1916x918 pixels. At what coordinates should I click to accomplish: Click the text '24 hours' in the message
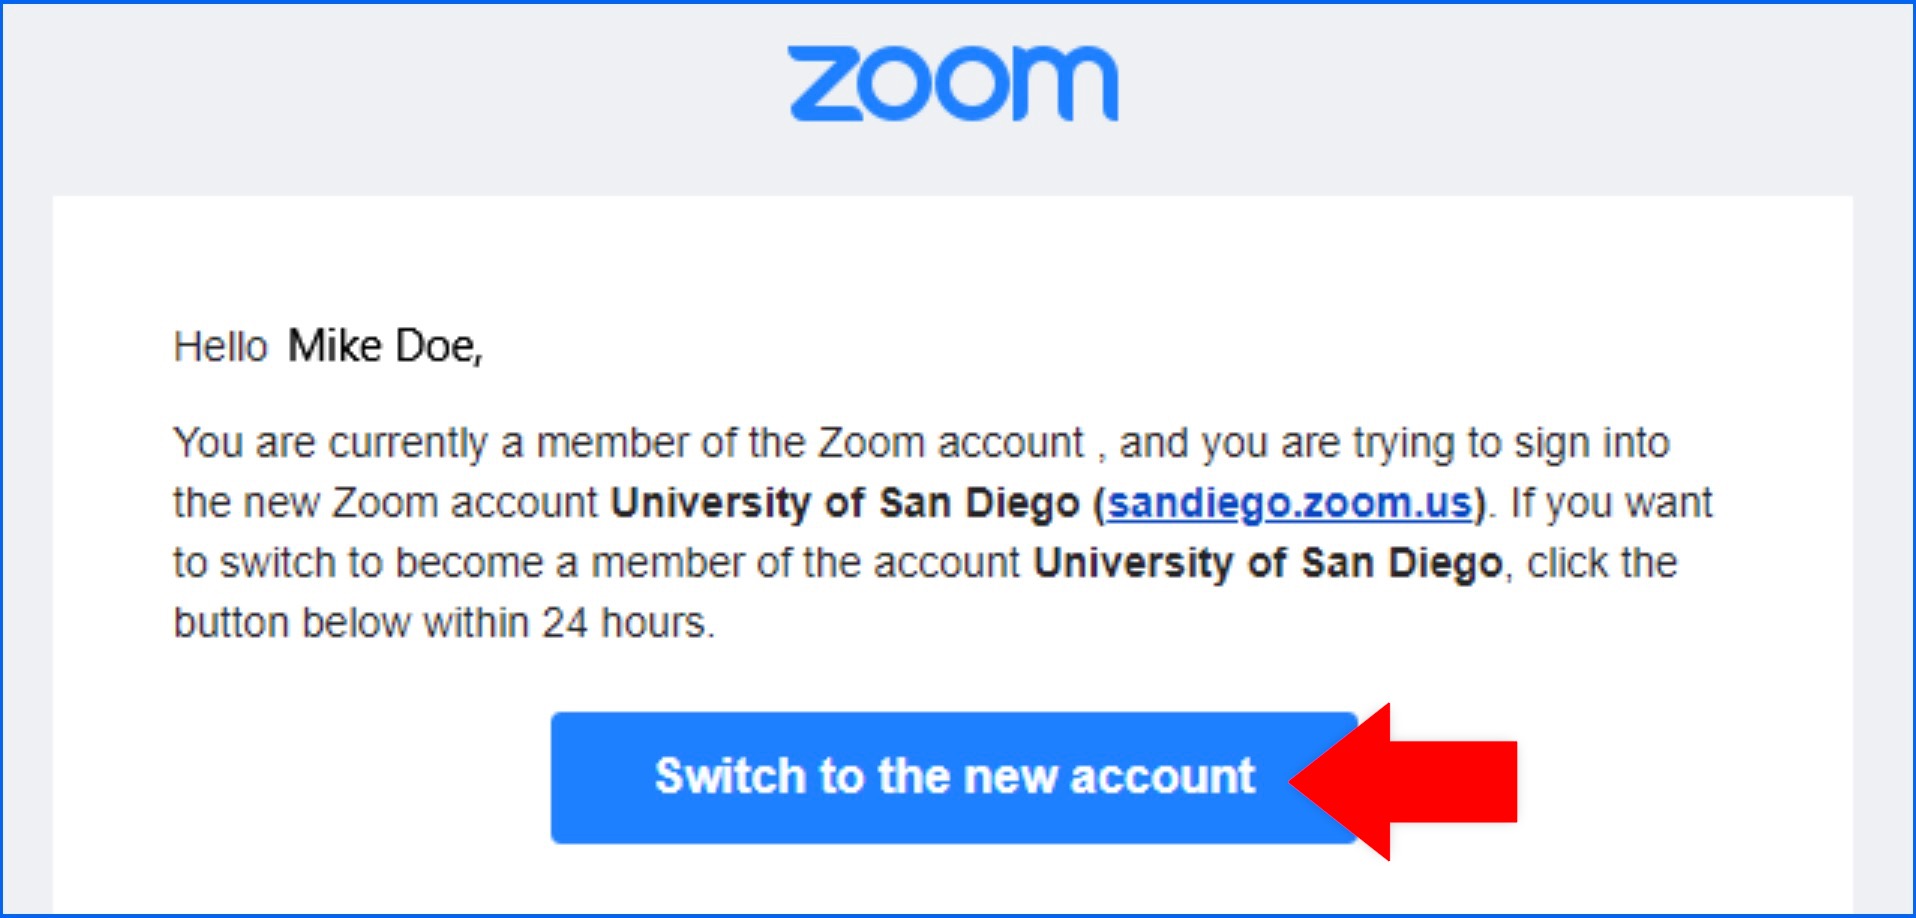point(625,623)
